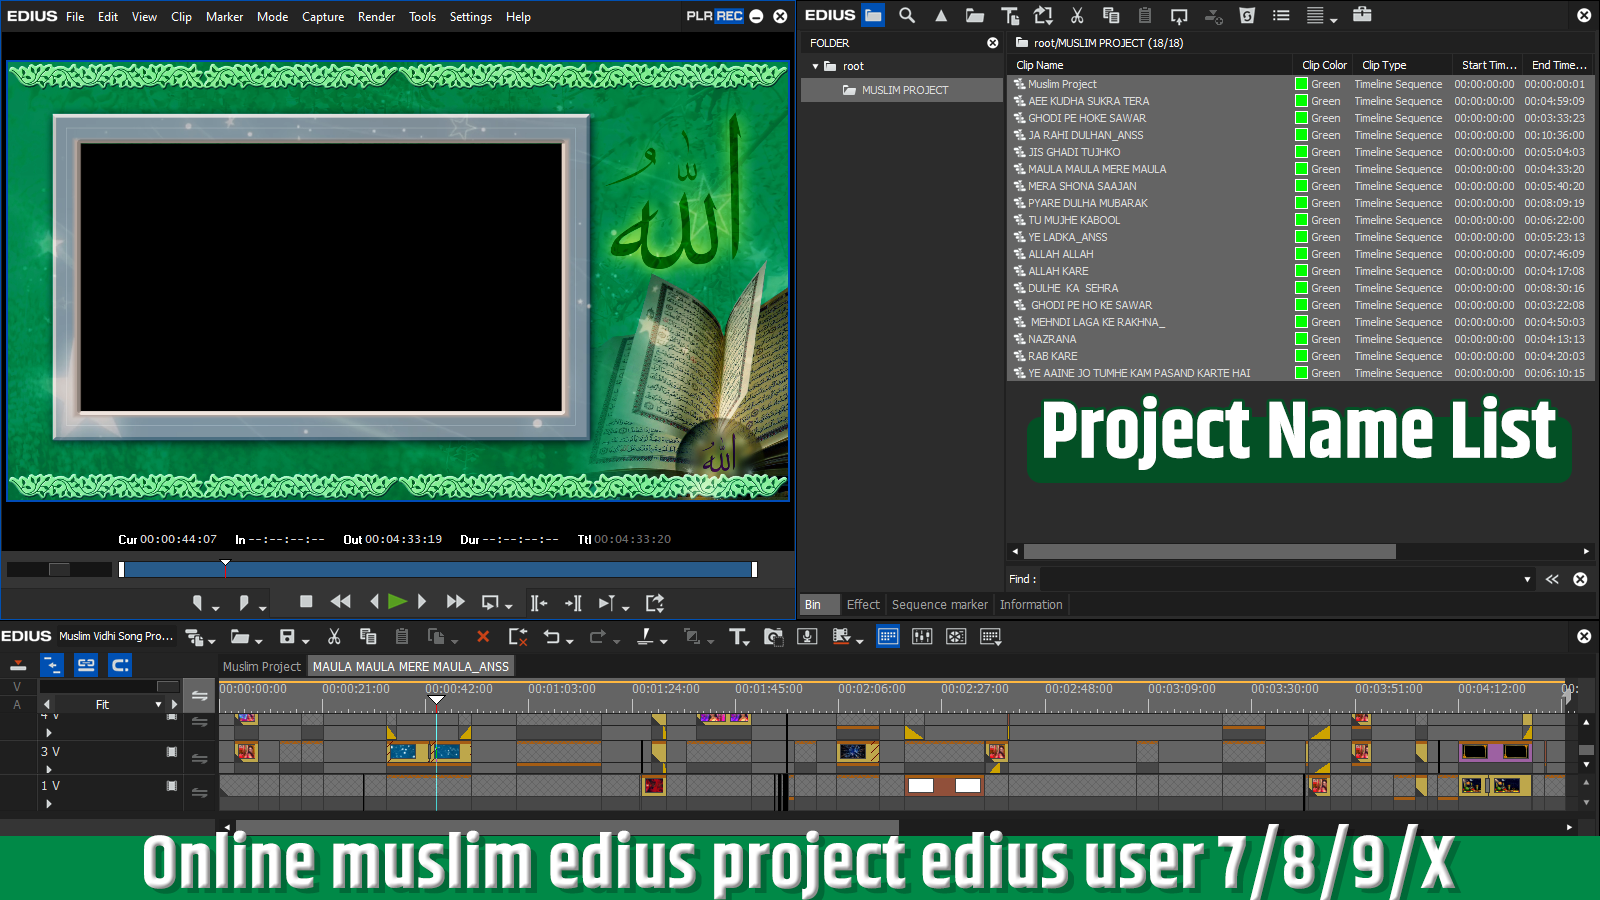This screenshot has width=1600, height=900.
Task: Open the timeline zoom Fit dropdown
Action: click(158, 705)
